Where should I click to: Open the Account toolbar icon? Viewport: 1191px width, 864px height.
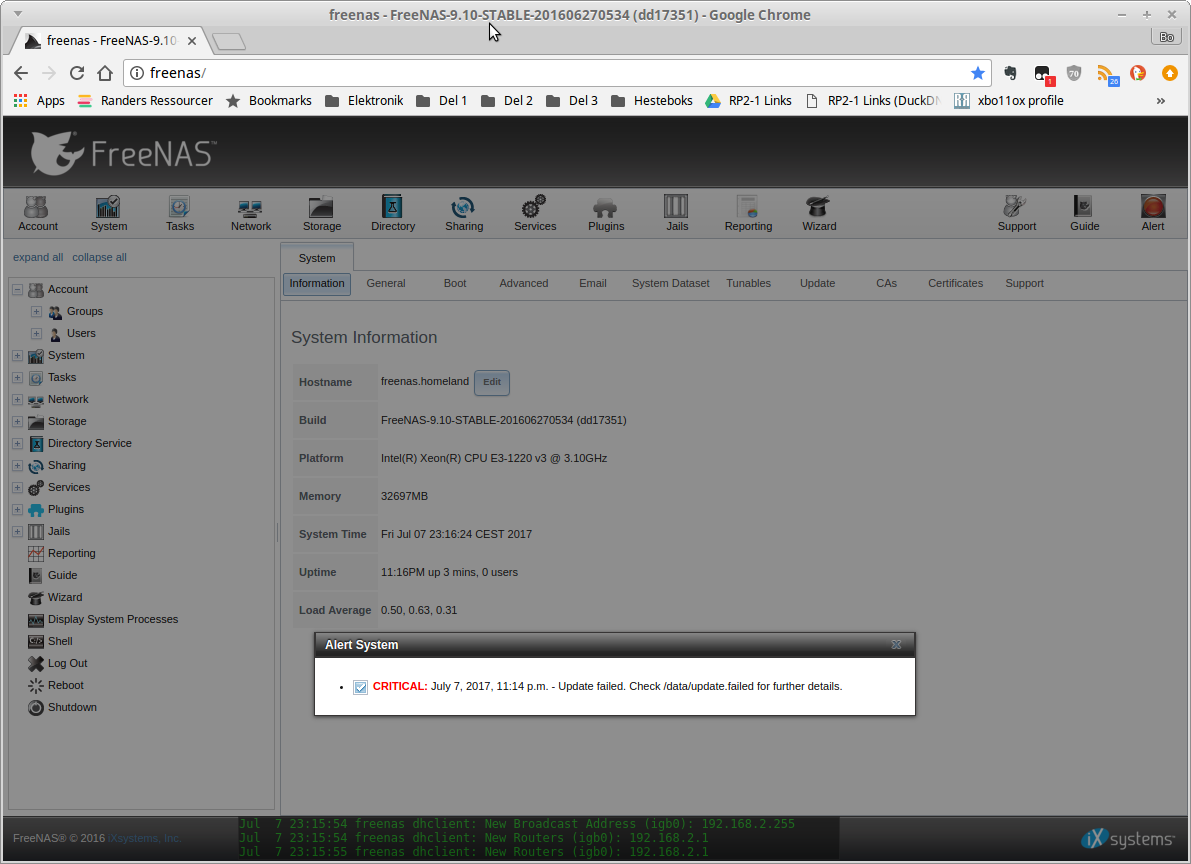[x=38, y=214]
